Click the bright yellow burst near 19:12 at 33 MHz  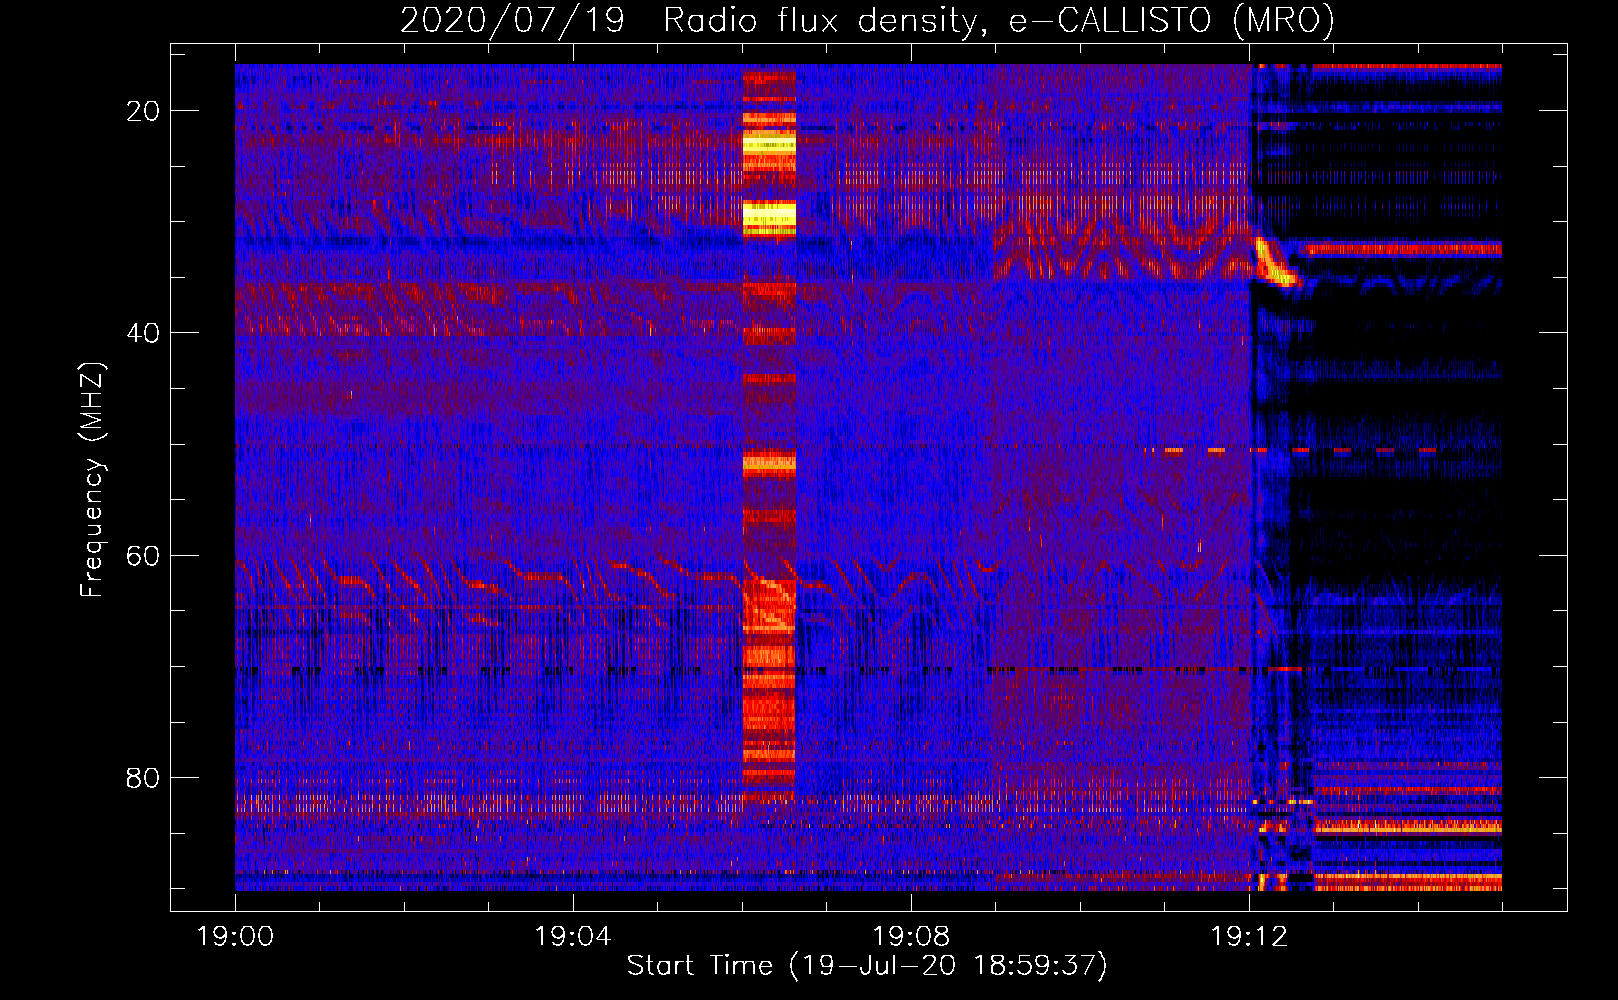click(1275, 262)
